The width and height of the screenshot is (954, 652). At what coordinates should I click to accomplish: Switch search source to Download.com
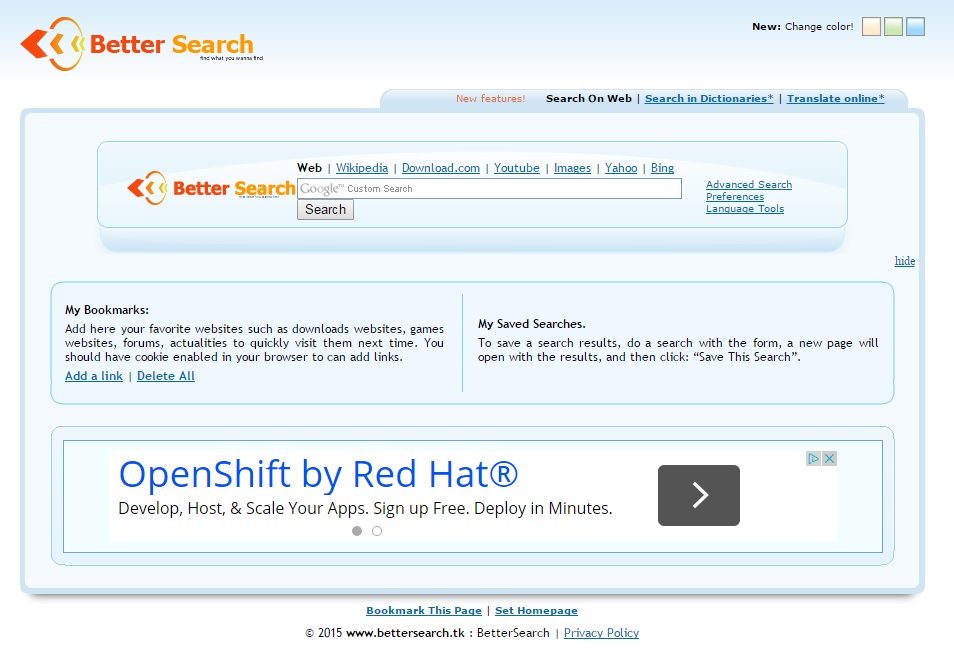pyautogui.click(x=440, y=168)
